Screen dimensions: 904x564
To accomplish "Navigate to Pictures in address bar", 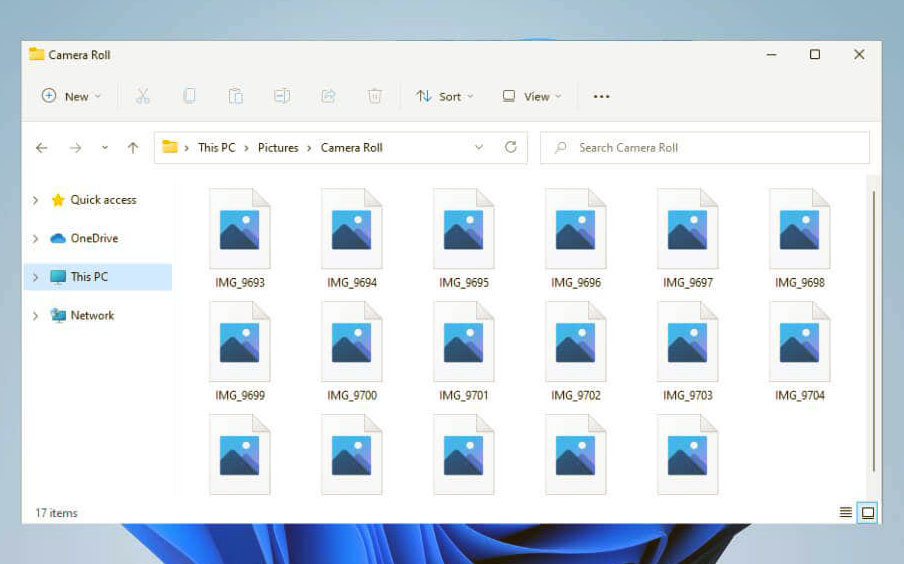I will 278,148.
